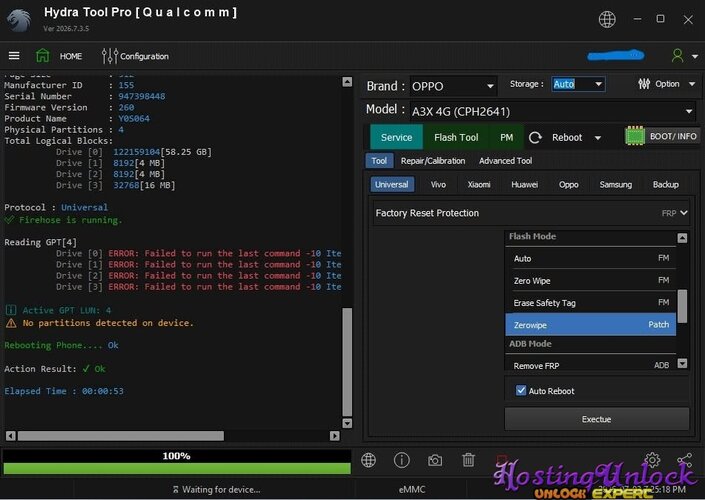Click the log scroll down arrow

pos(347,423)
